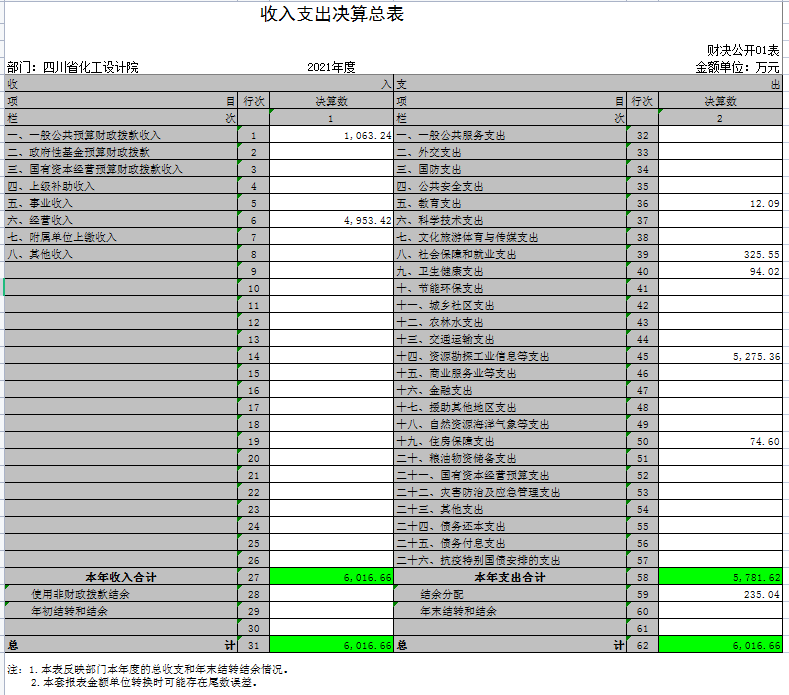789x695 pixels.
Task: Click the 债务付息支出 cell
Action: coord(510,544)
